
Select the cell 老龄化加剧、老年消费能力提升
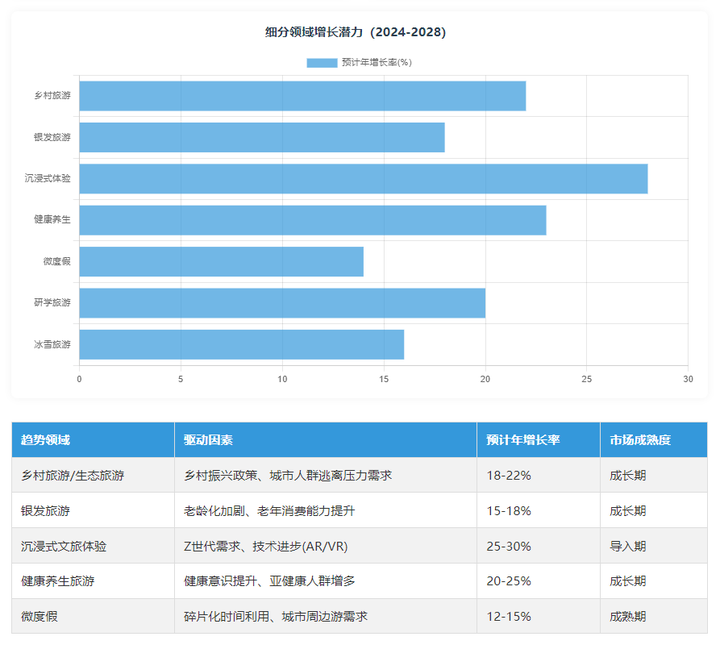pyautogui.click(x=326, y=511)
